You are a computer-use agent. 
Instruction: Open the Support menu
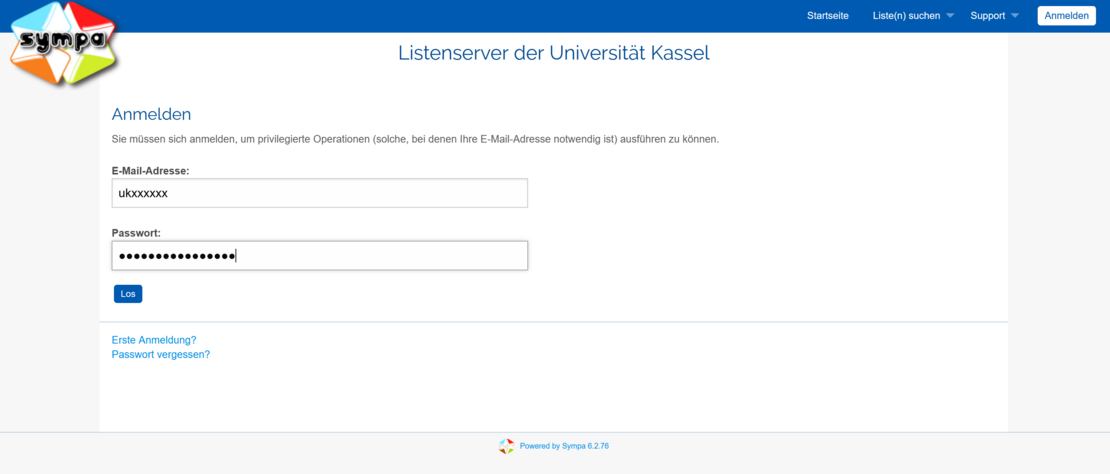(x=988, y=16)
